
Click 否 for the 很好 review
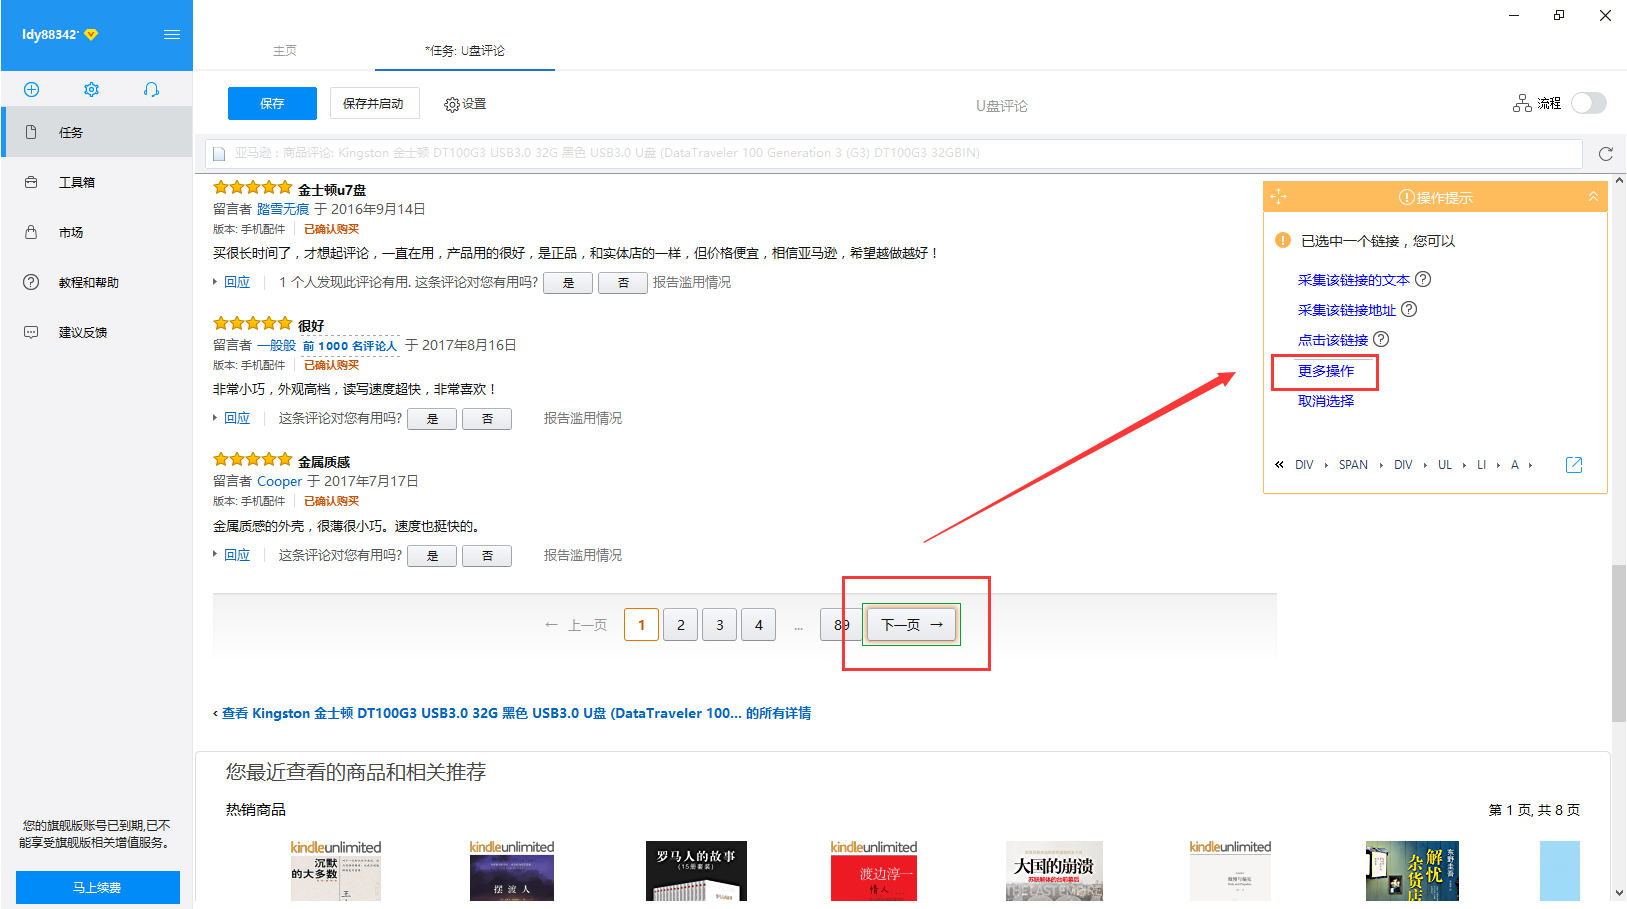coord(487,419)
